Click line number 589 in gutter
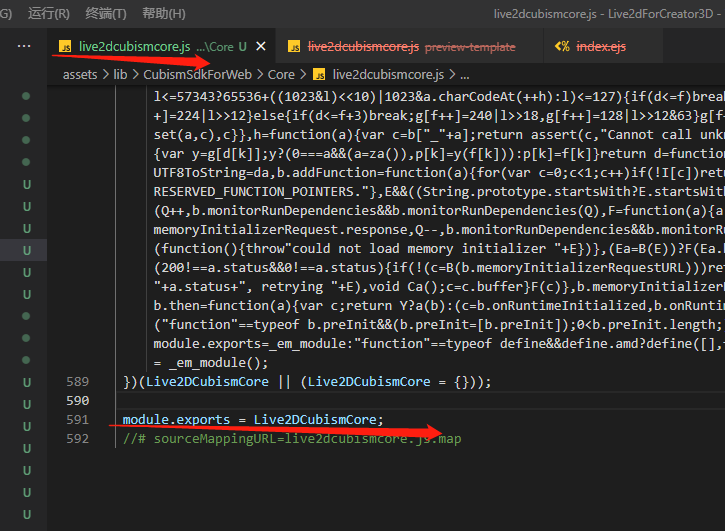725x531 pixels. (x=77, y=382)
